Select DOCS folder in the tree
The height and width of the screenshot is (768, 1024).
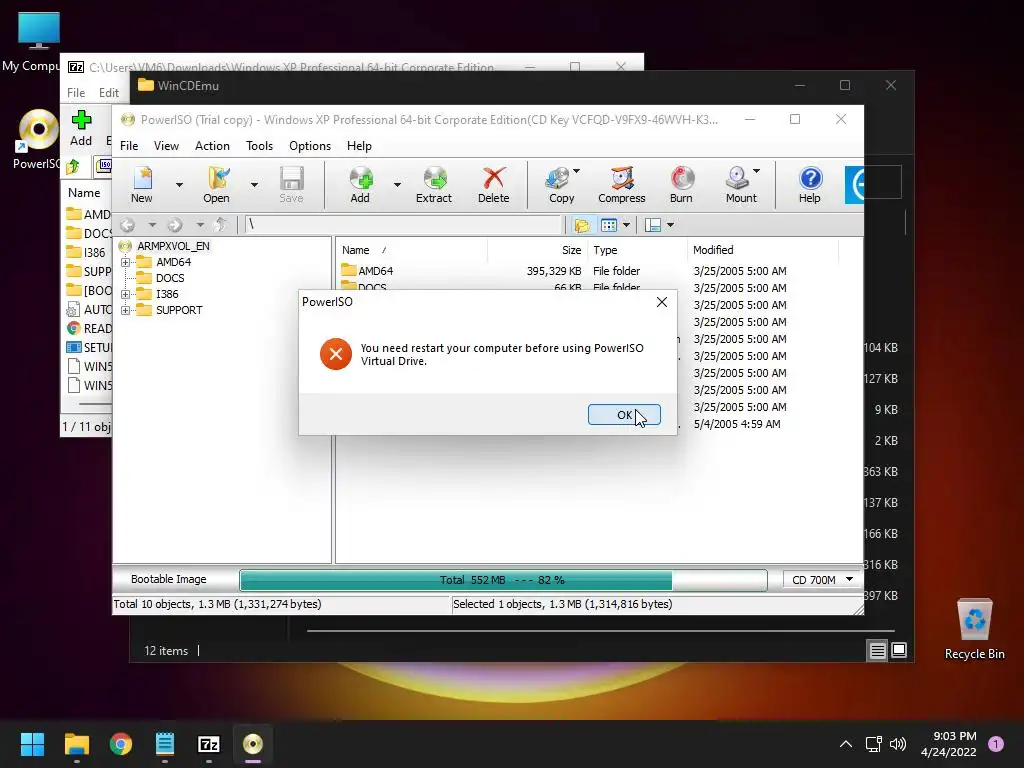click(170, 278)
